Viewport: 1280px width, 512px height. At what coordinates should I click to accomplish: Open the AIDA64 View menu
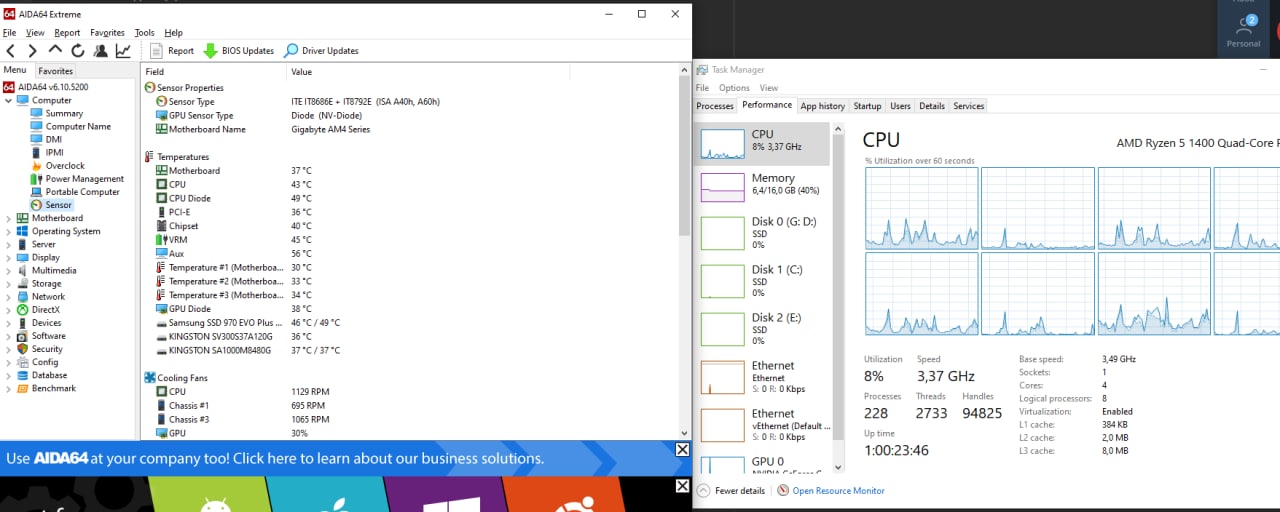coord(35,32)
